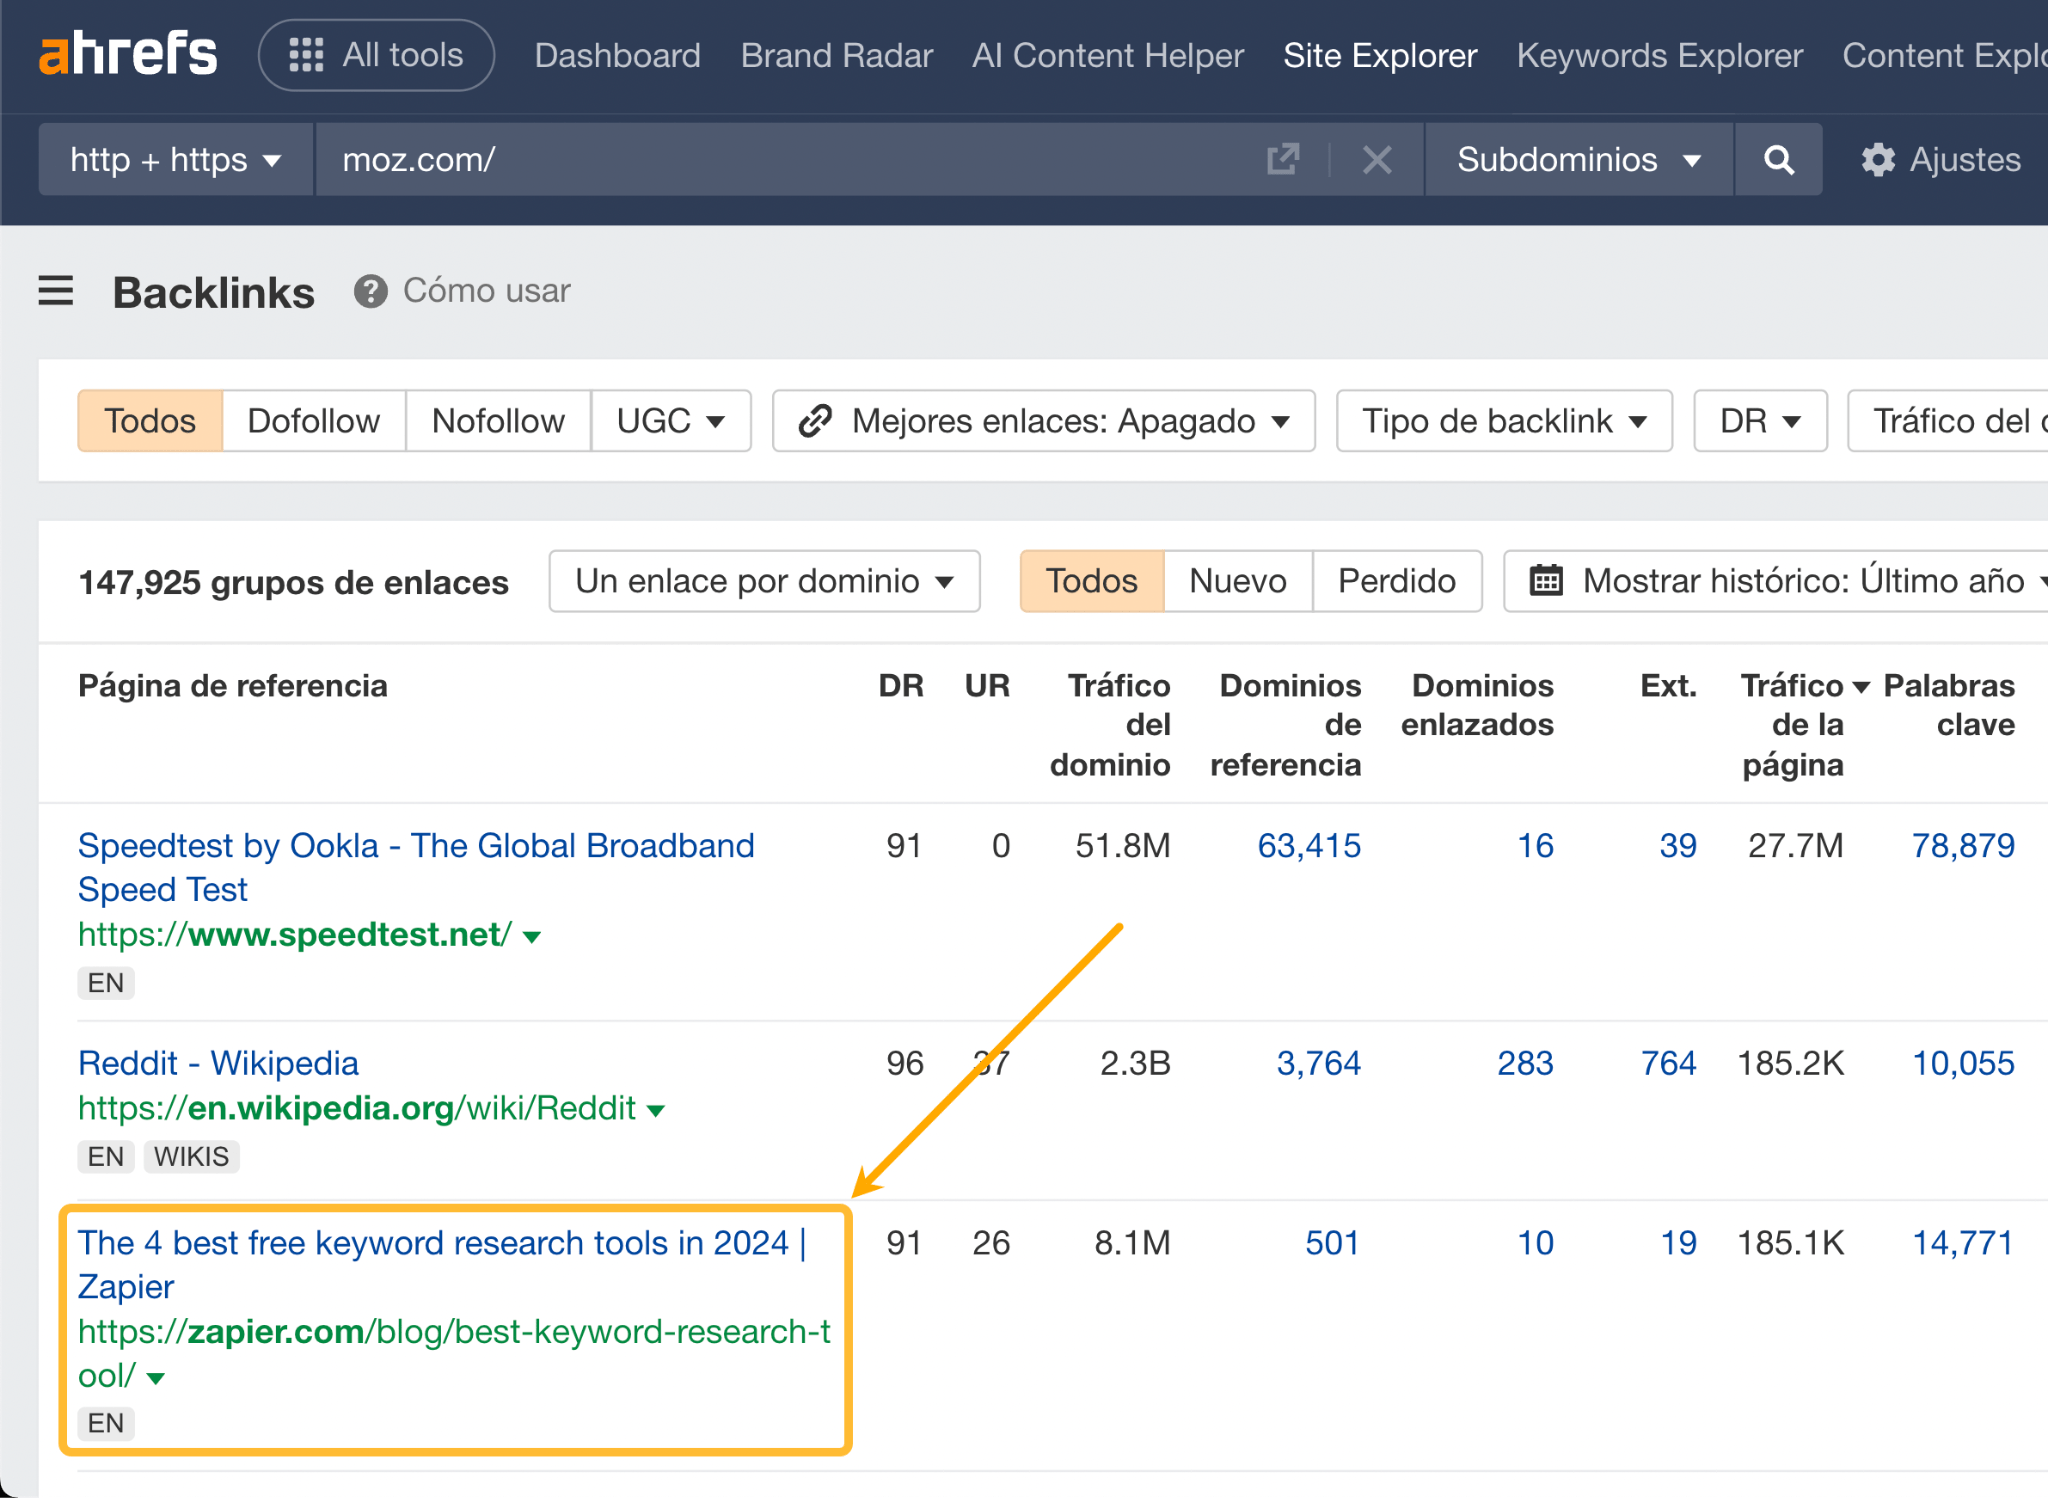This screenshot has height=1498, width=2048.
Task: Click the external link icon in the URL bar
Action: point(1283,159)
